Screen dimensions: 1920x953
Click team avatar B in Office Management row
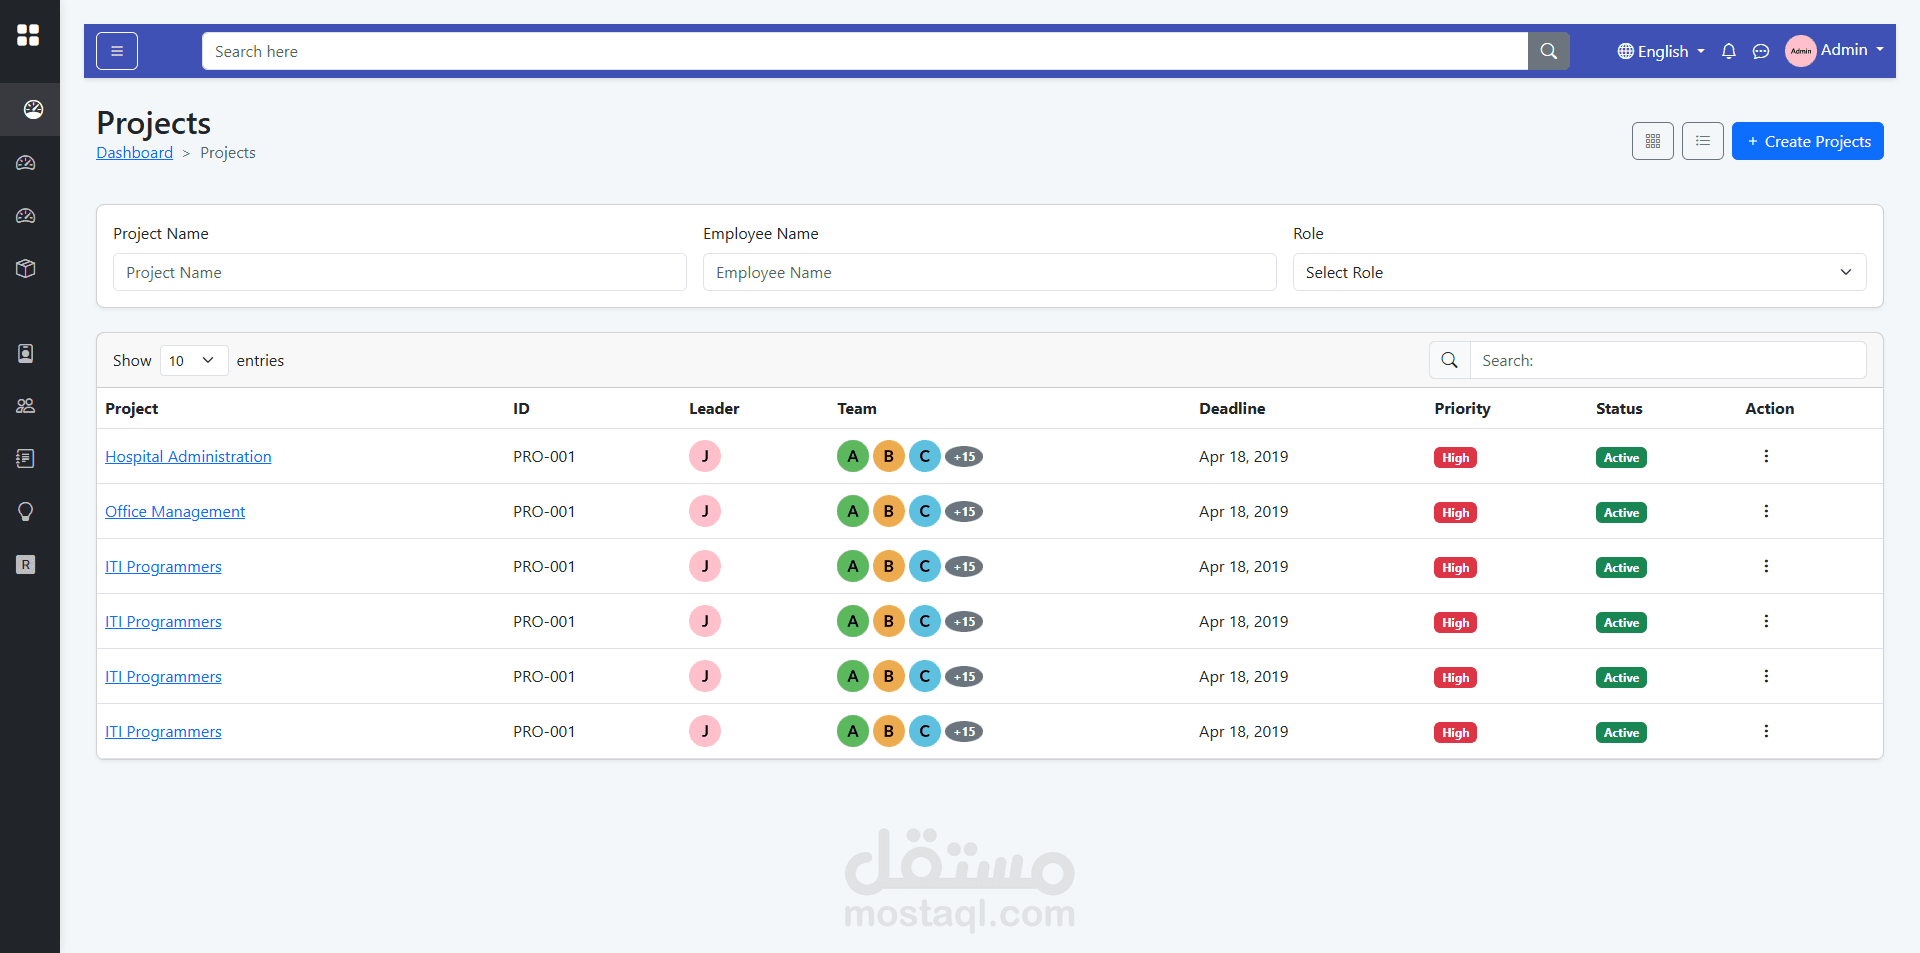tap(889, 511)
